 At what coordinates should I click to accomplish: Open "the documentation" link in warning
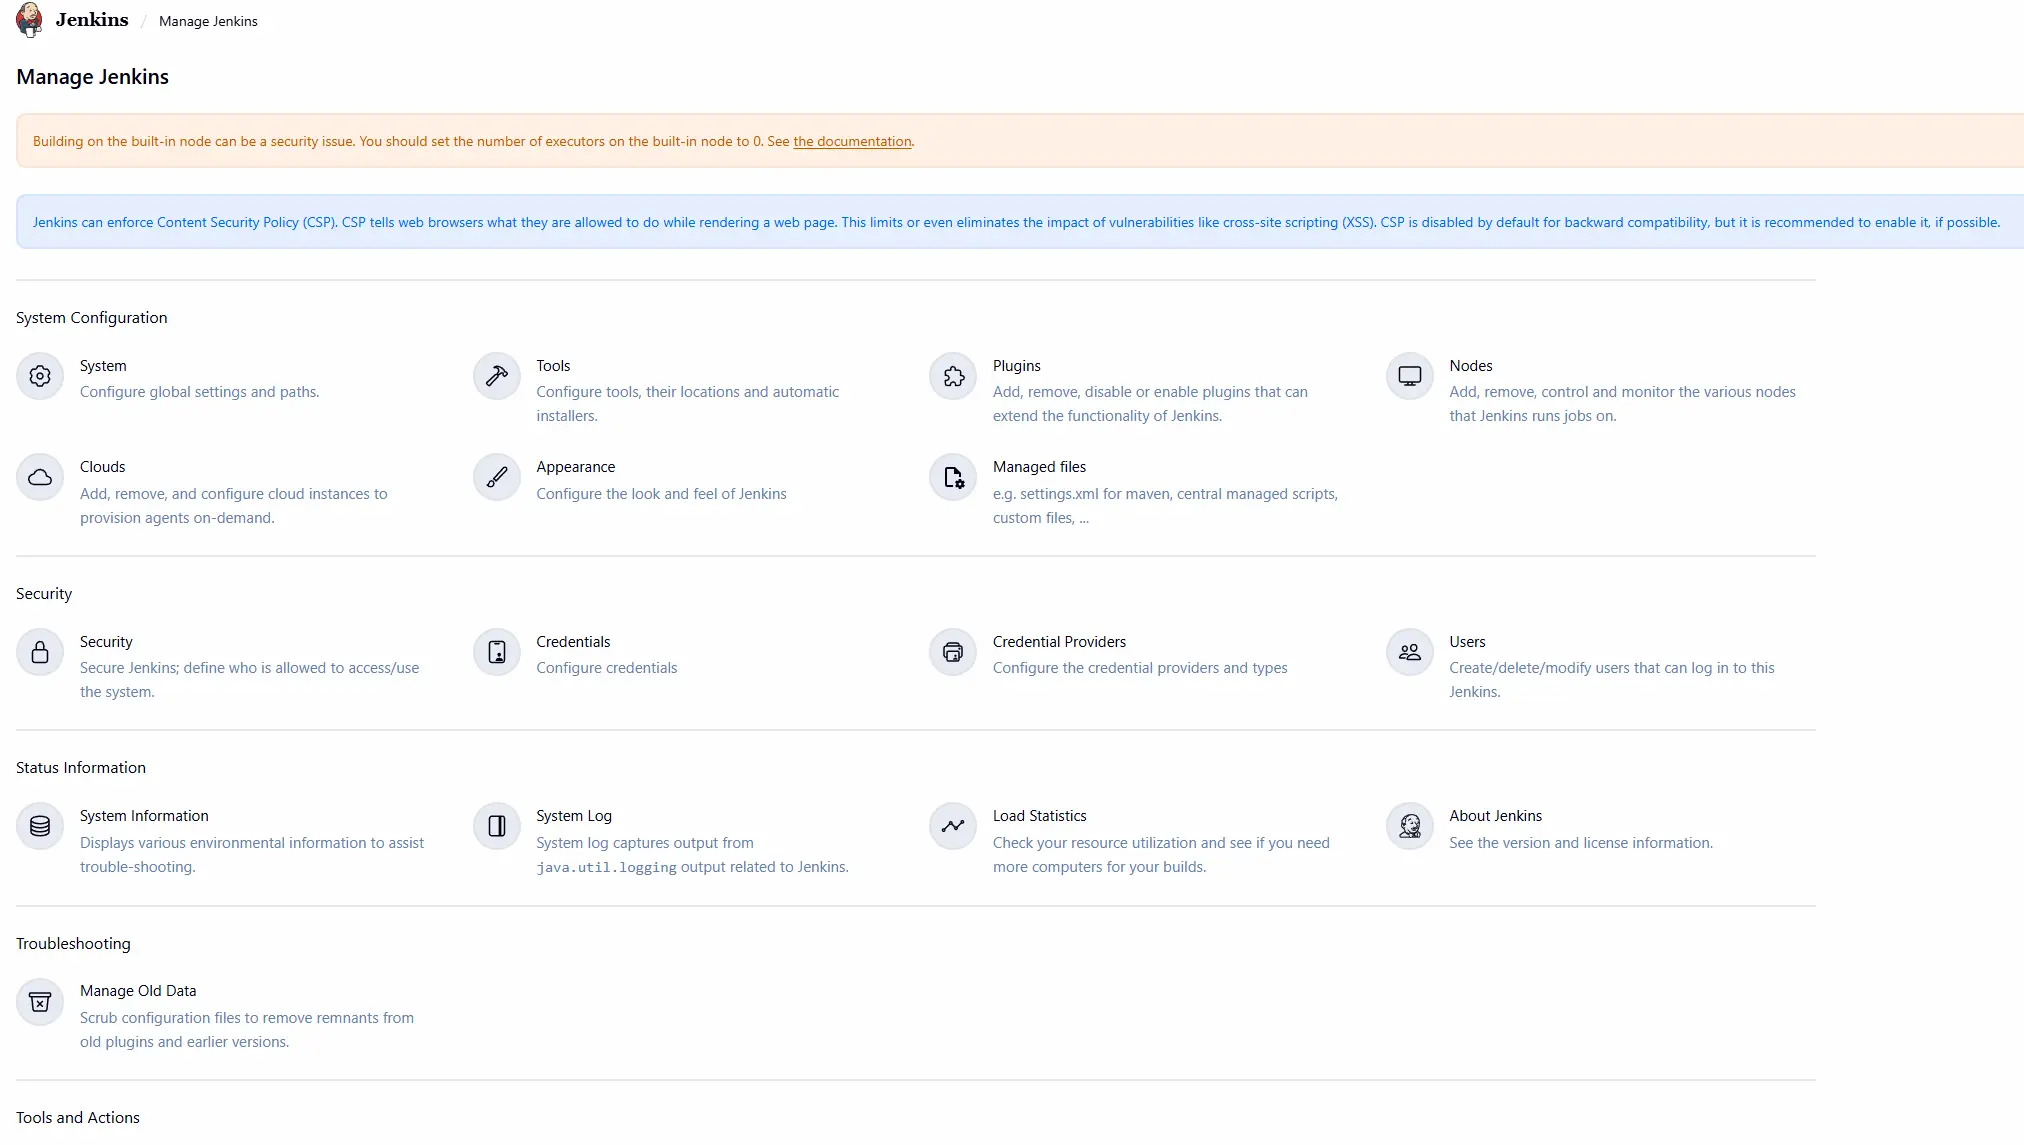[852, 142]
